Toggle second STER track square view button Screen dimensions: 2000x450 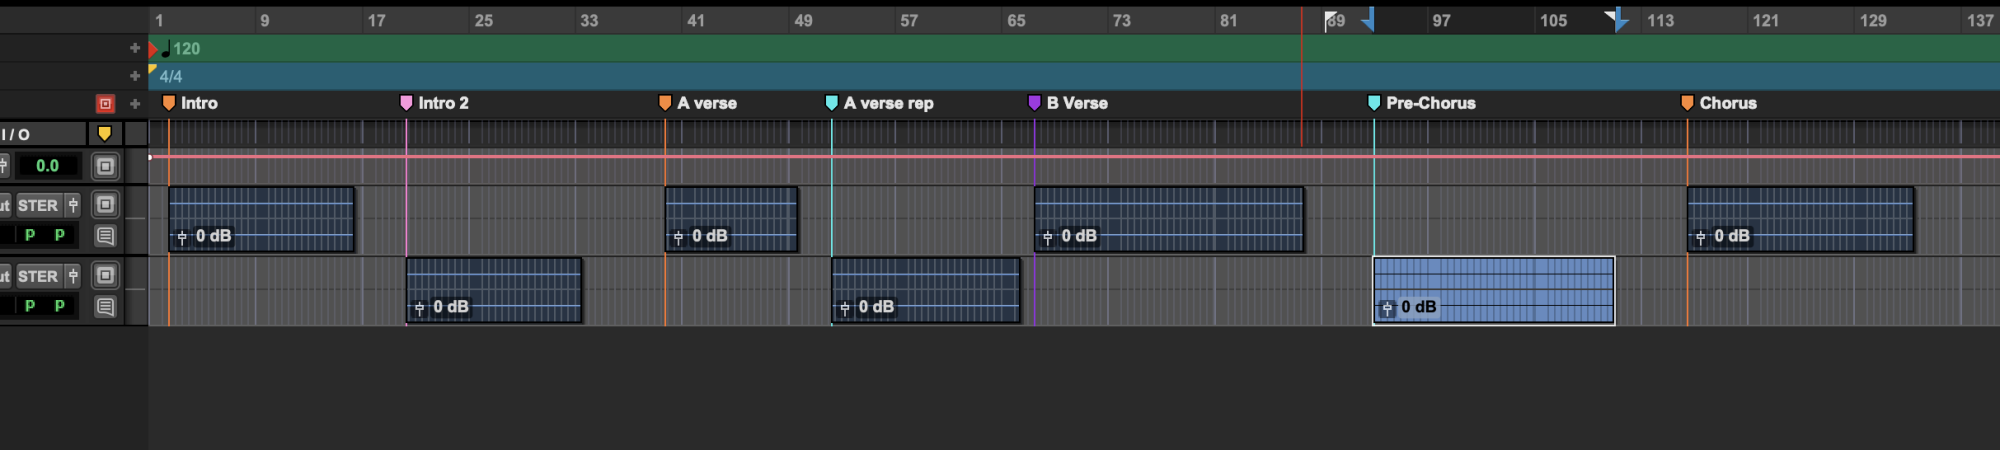pyautogui.click(x=105, y=276)
